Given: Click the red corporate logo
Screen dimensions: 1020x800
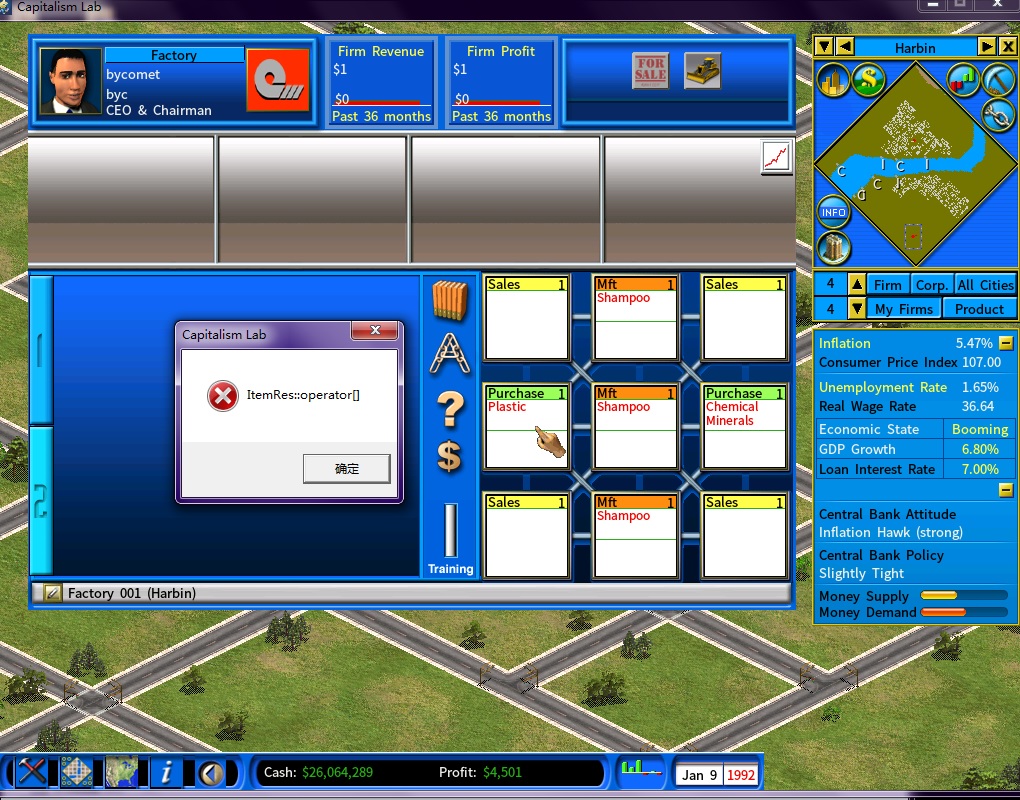Looking at the screenshot, I should pos(278,79).
